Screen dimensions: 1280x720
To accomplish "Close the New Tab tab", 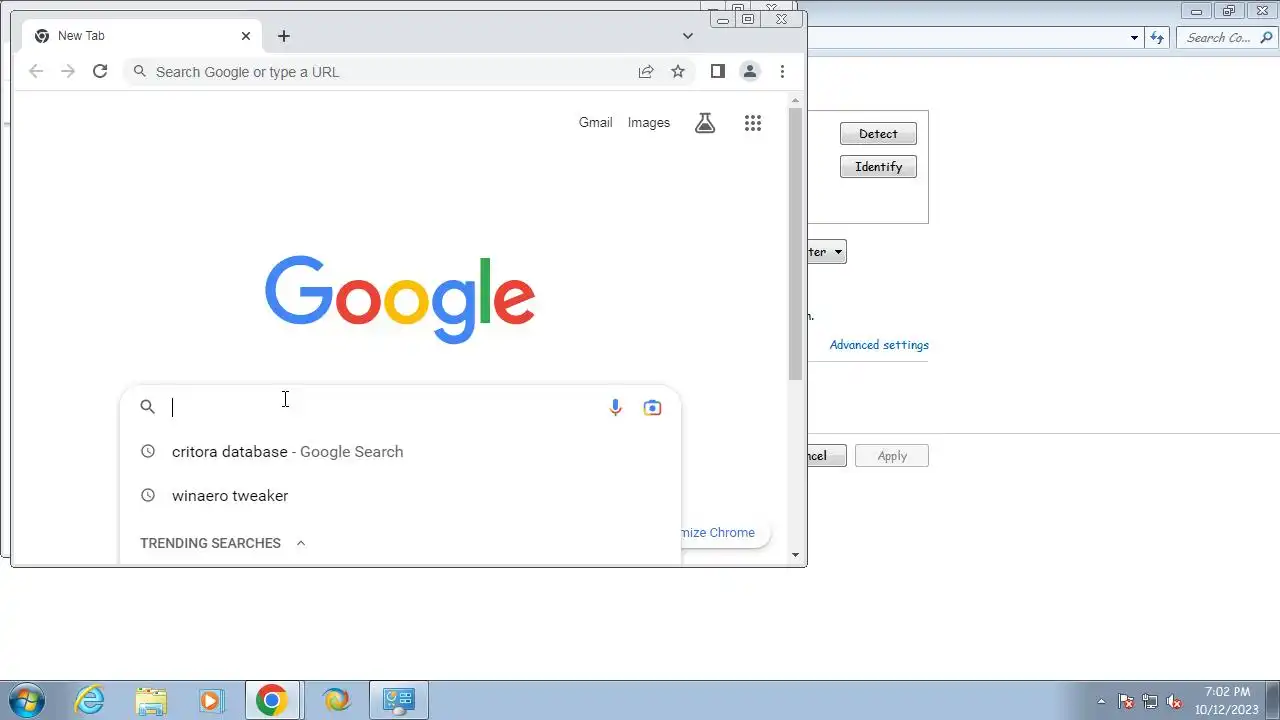I will (x=246, y=36).
